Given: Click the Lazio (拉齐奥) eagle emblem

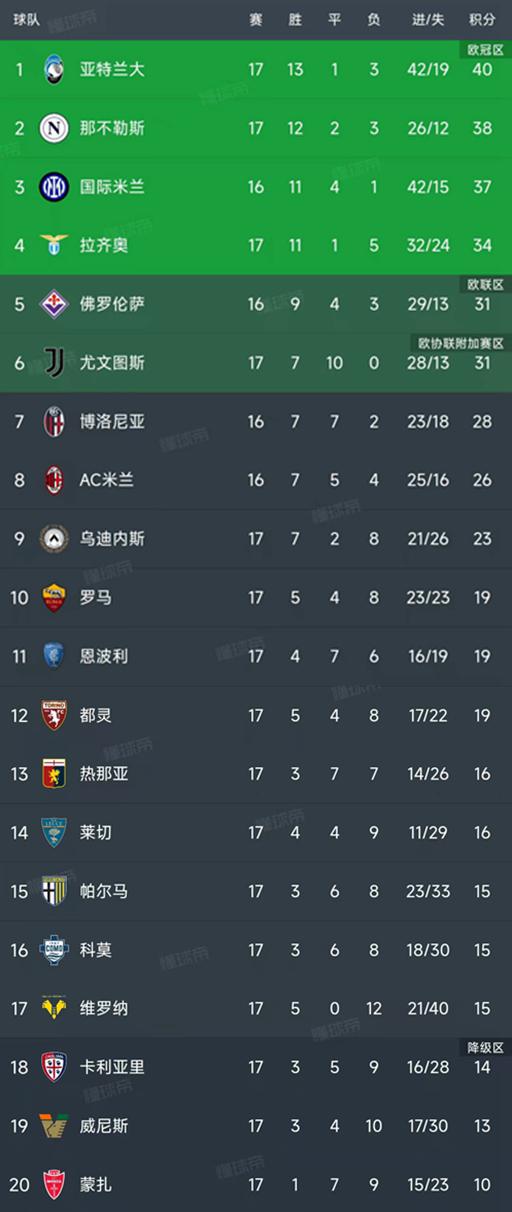Looking at the screenshot, I should pos(53,245).
